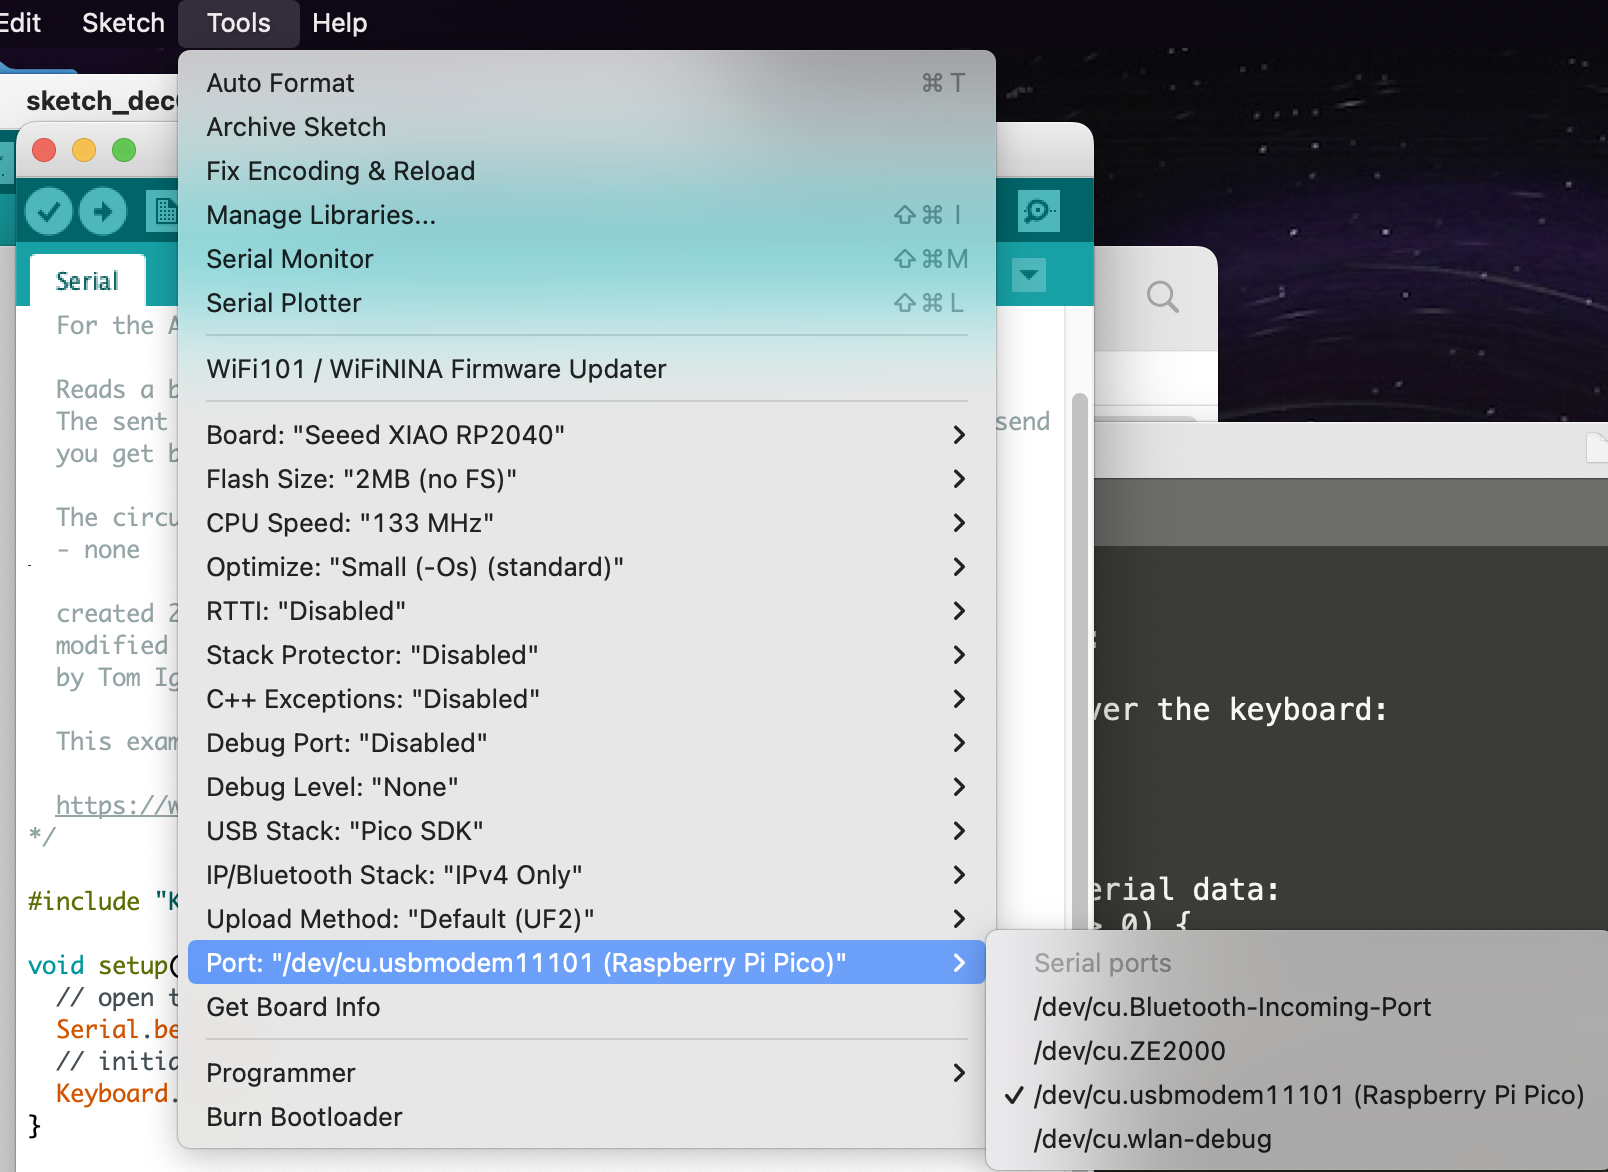Screen dimensions: 1608x1172
Task: Click the Verify checkmark toolbar icon
Action: [48, 211]
